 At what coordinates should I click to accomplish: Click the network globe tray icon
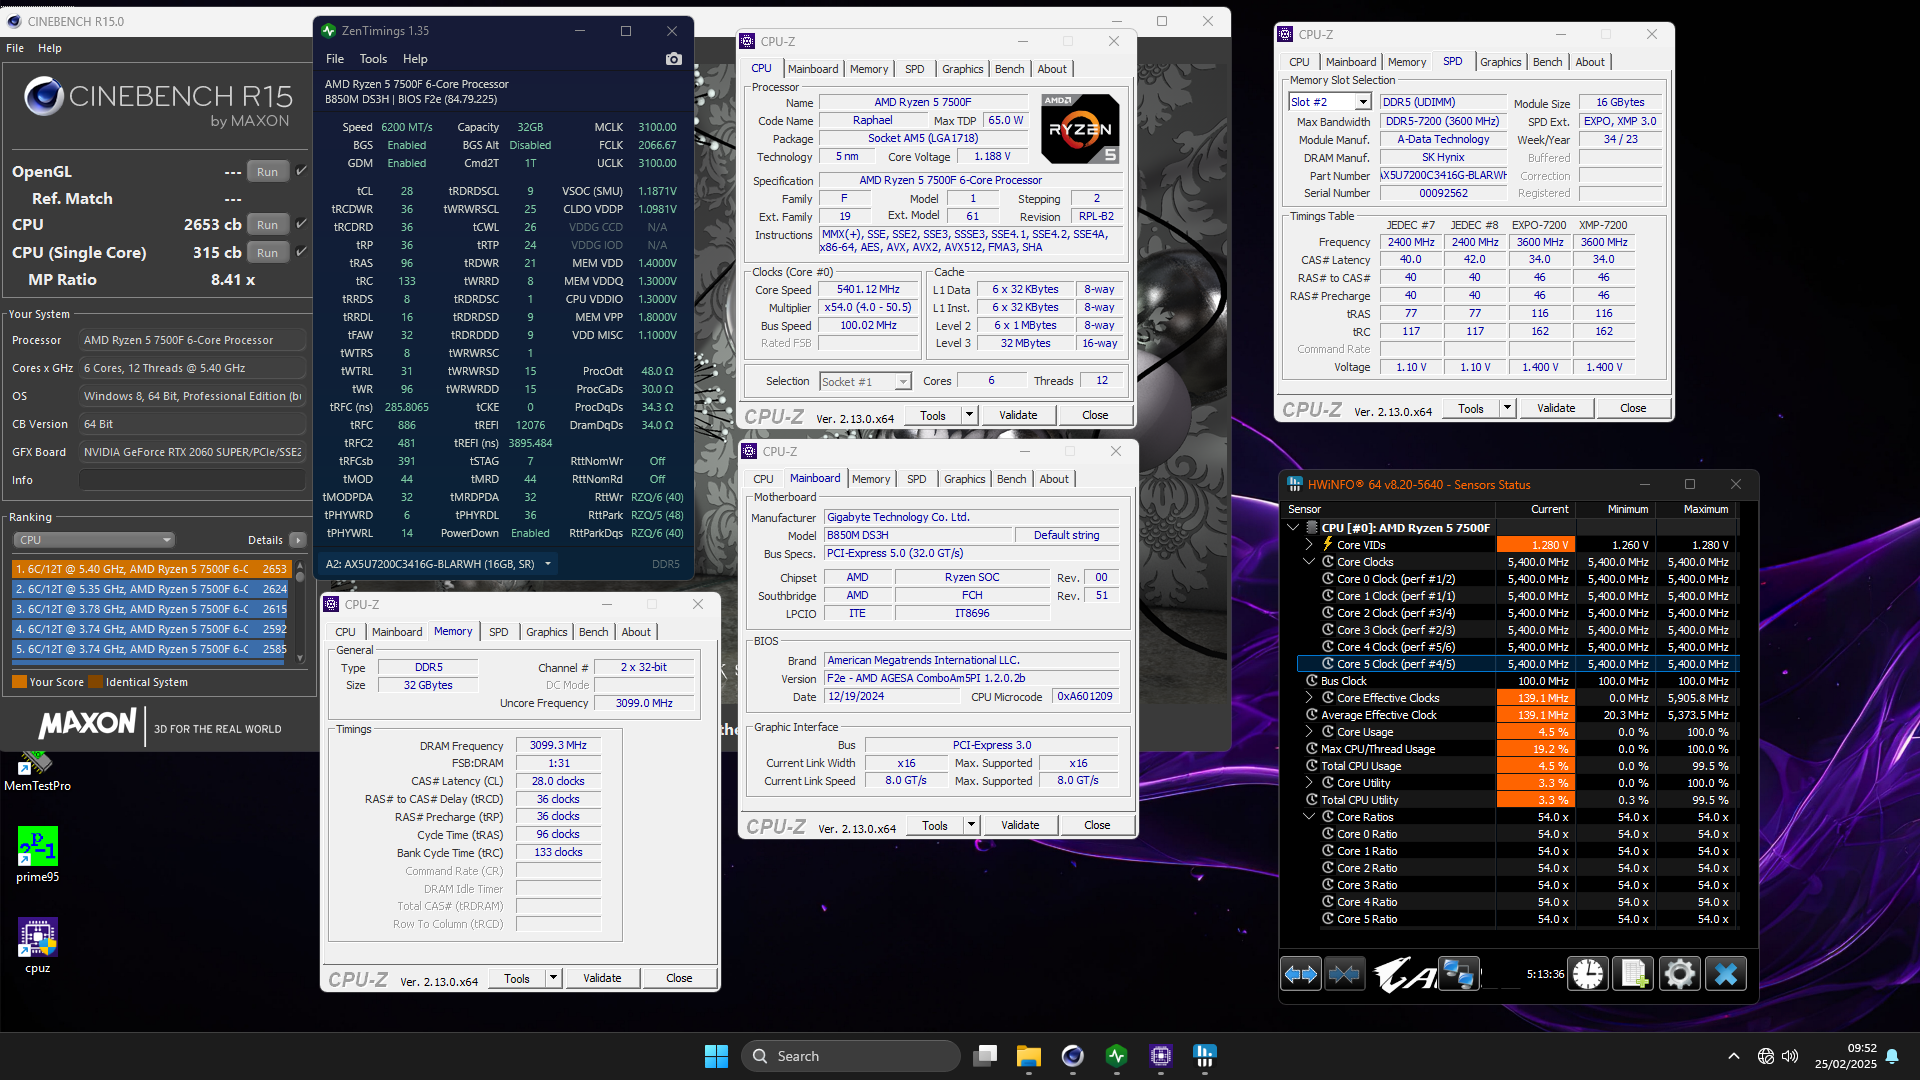click(x=1766, y=1056)
